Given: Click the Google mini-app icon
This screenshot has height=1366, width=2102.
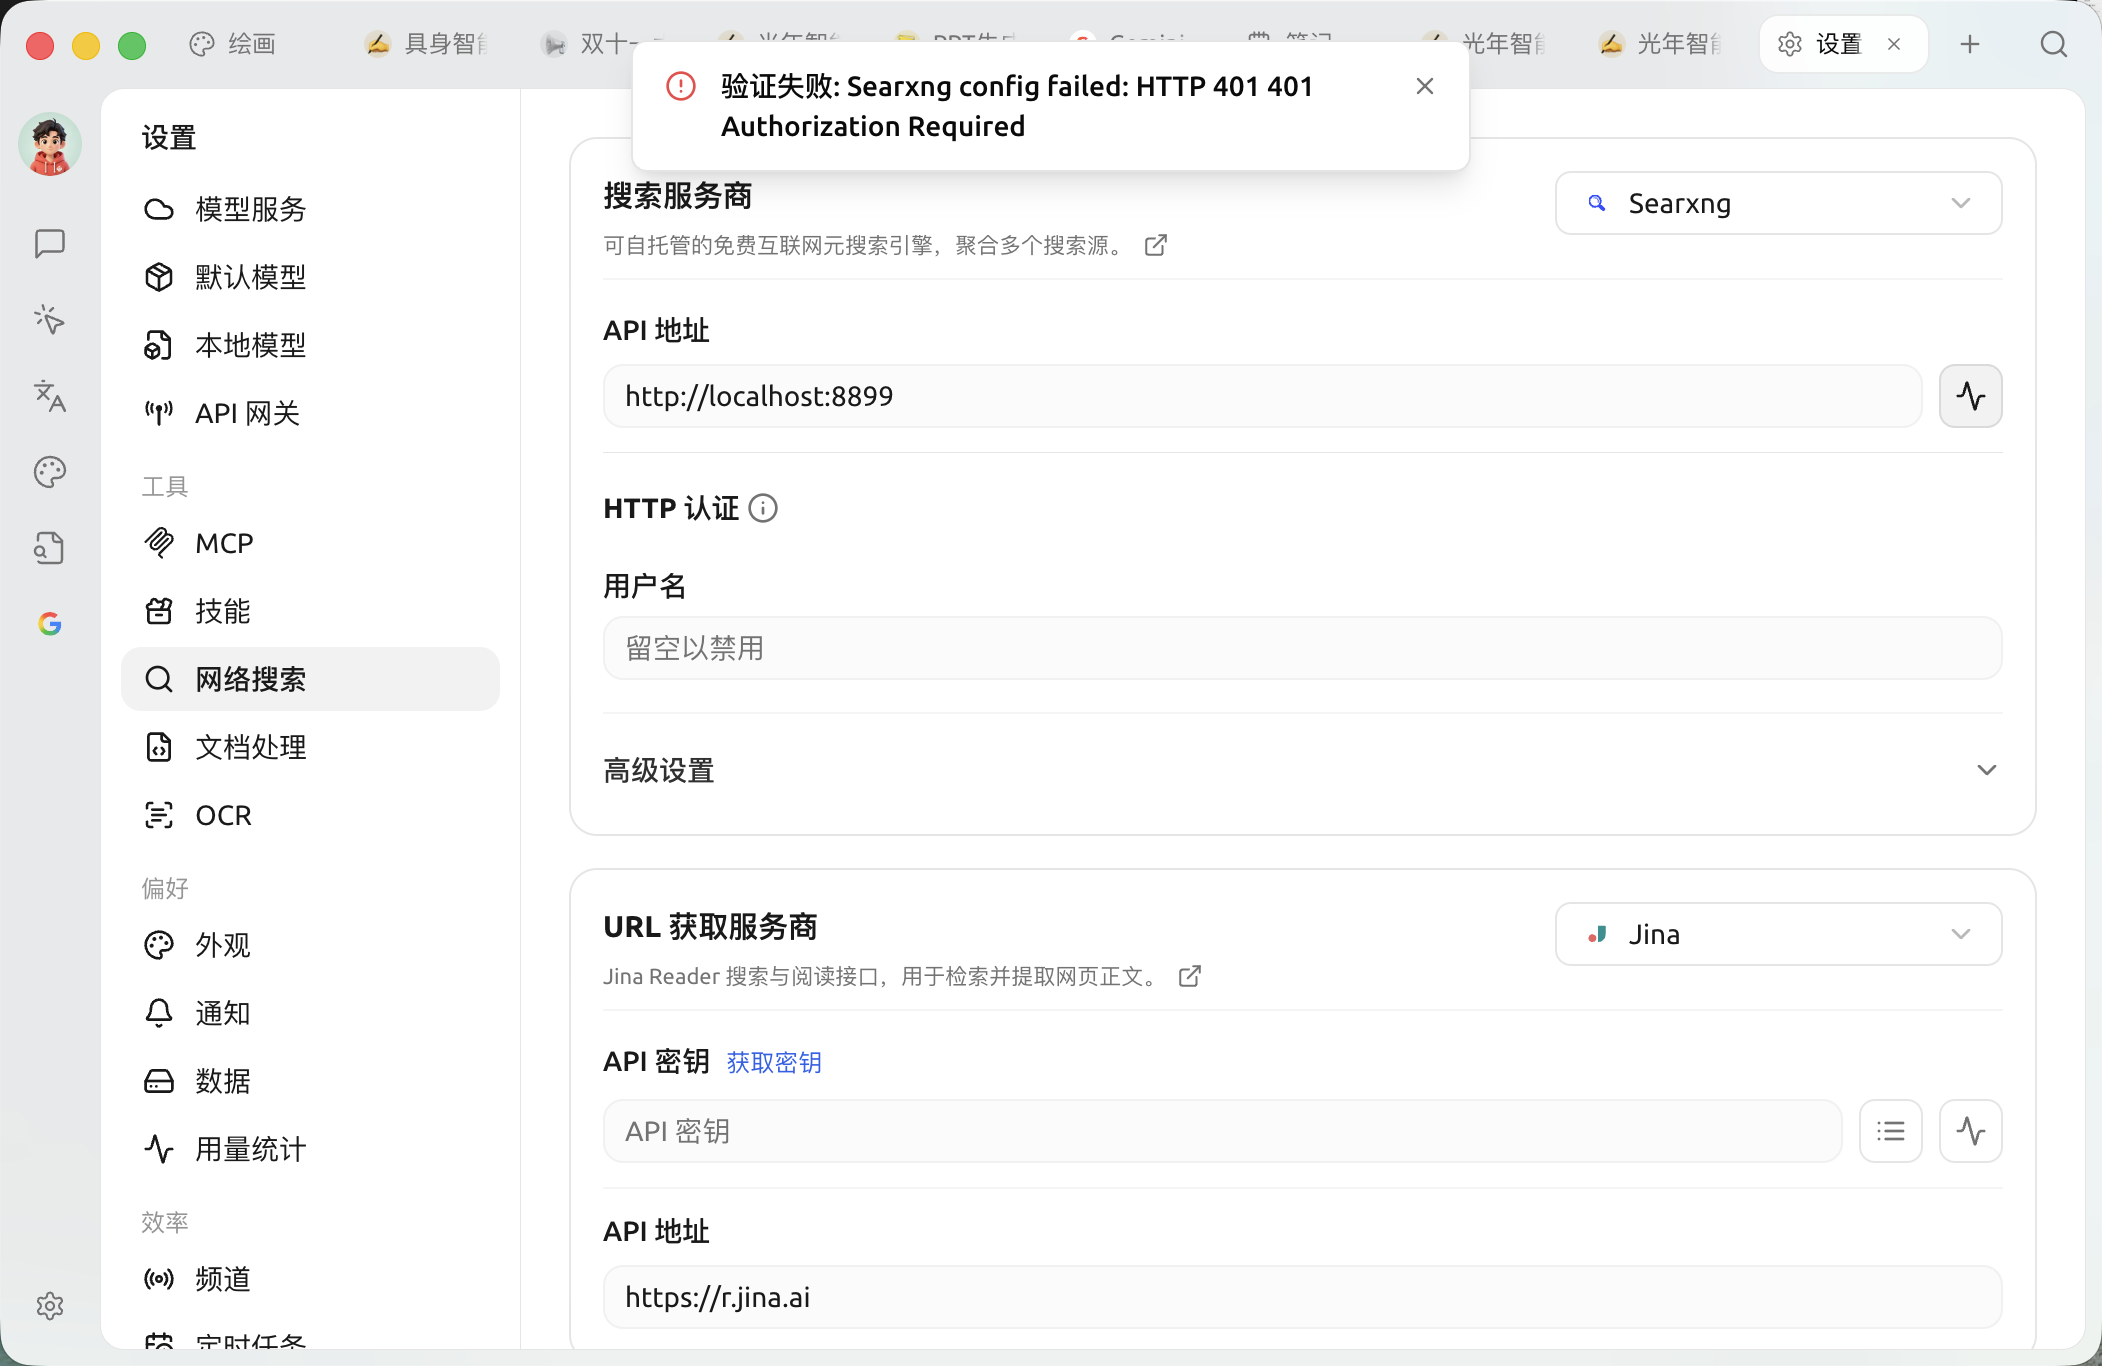Looking at the screenshot, I should click(x=49, y=624).
